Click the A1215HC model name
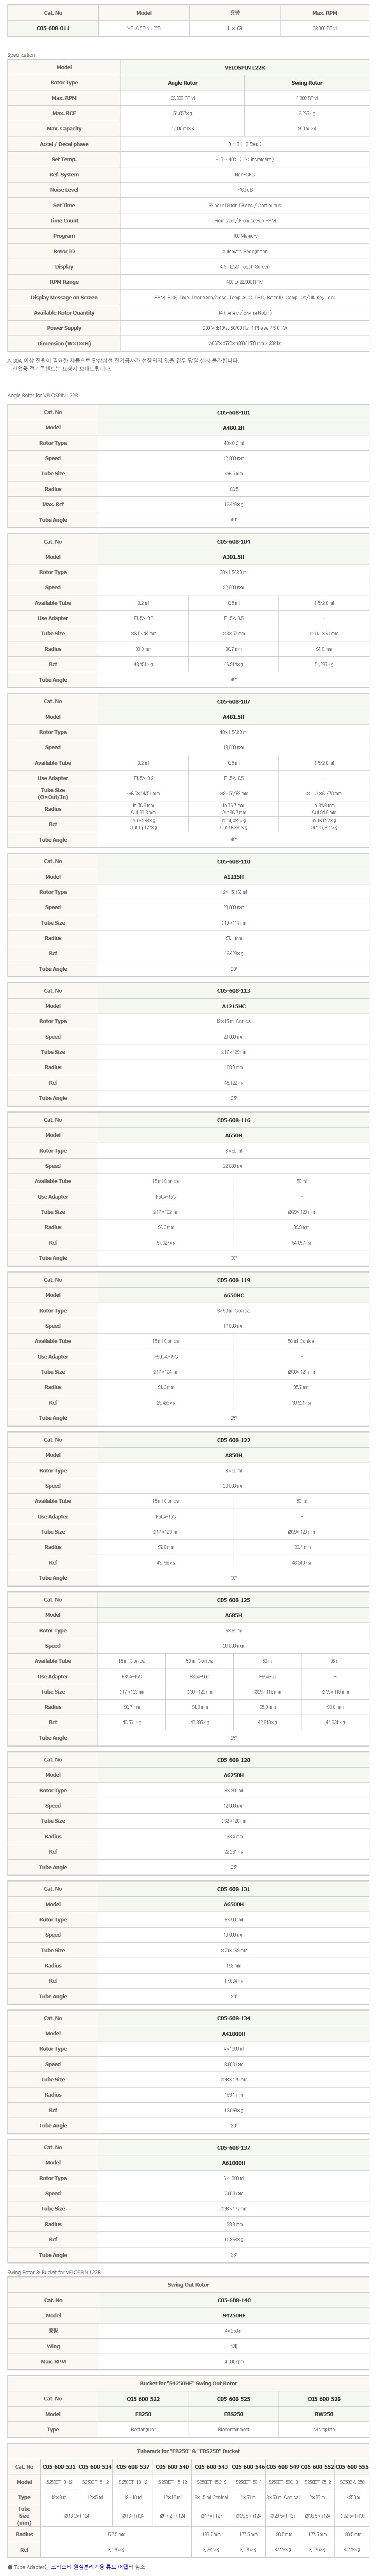 coord(233,1006)
